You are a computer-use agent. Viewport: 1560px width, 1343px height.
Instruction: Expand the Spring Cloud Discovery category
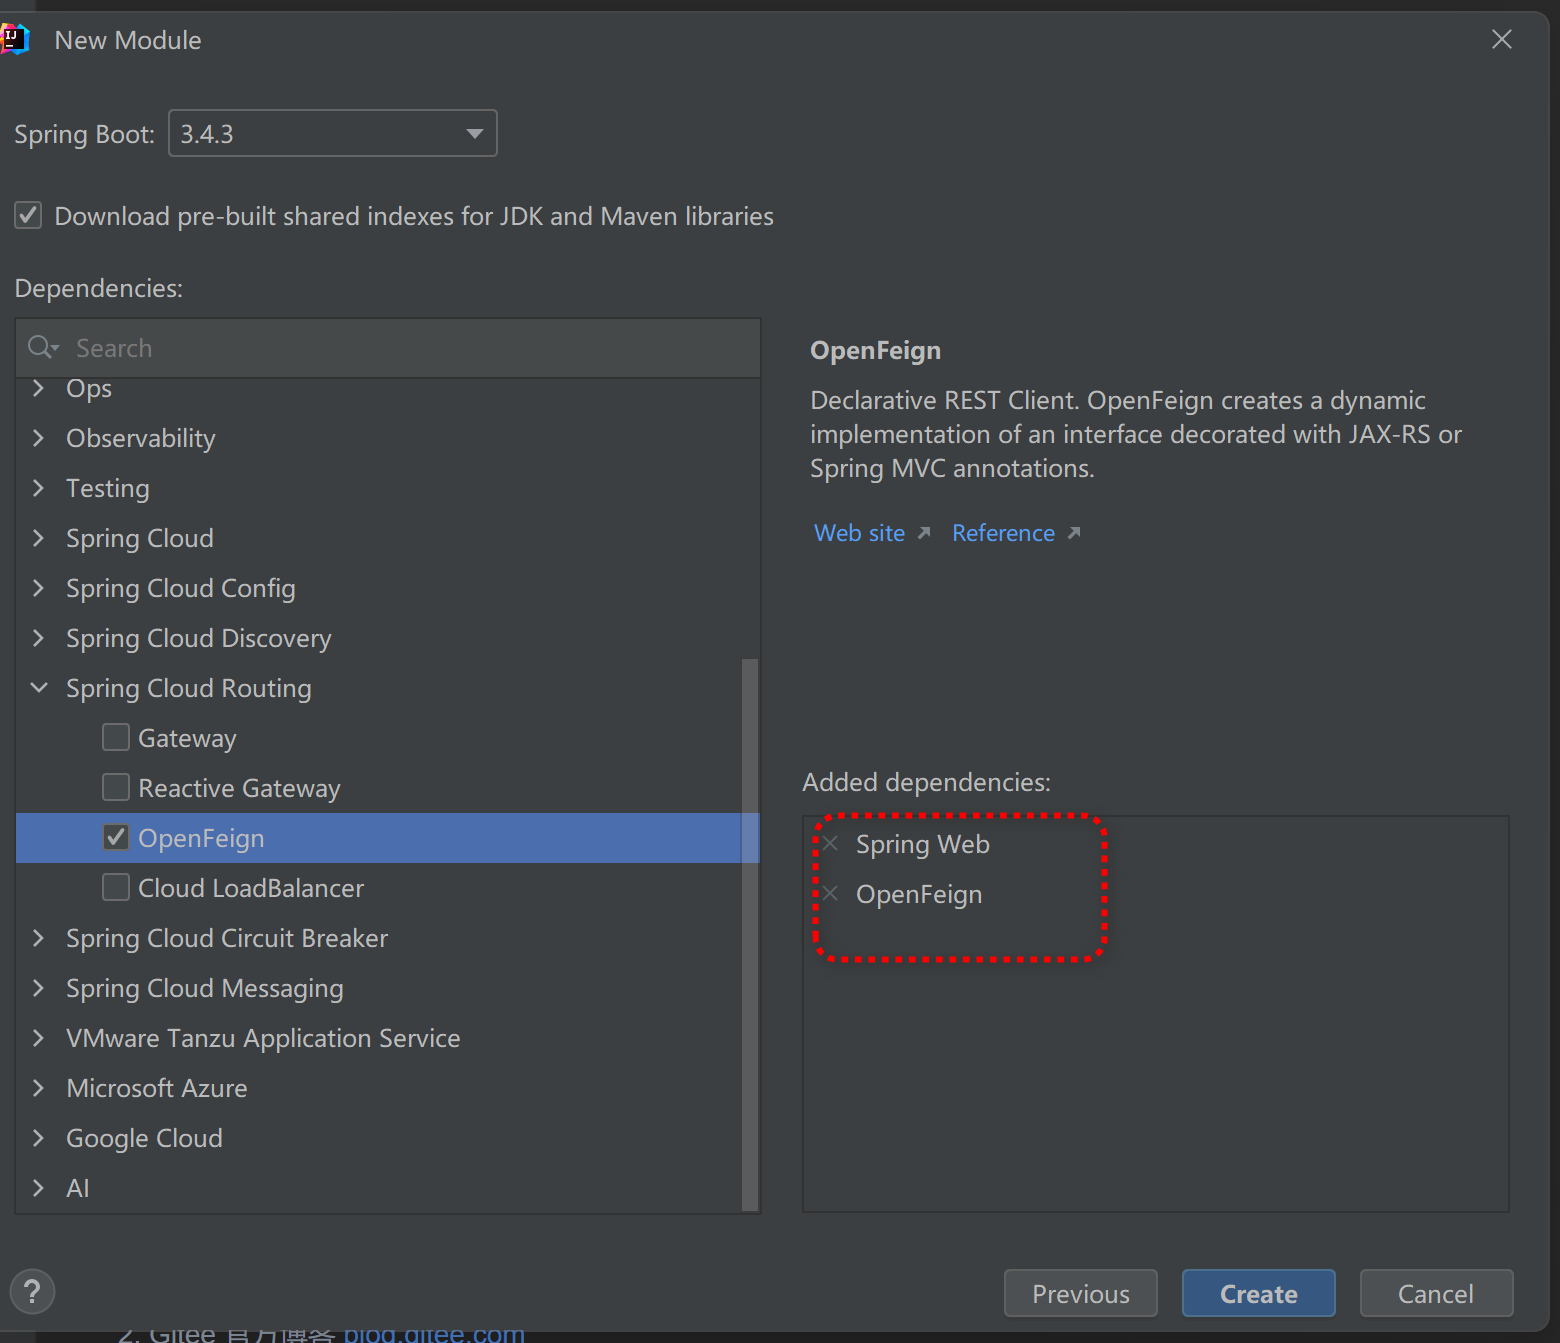[x=39, y=638]
